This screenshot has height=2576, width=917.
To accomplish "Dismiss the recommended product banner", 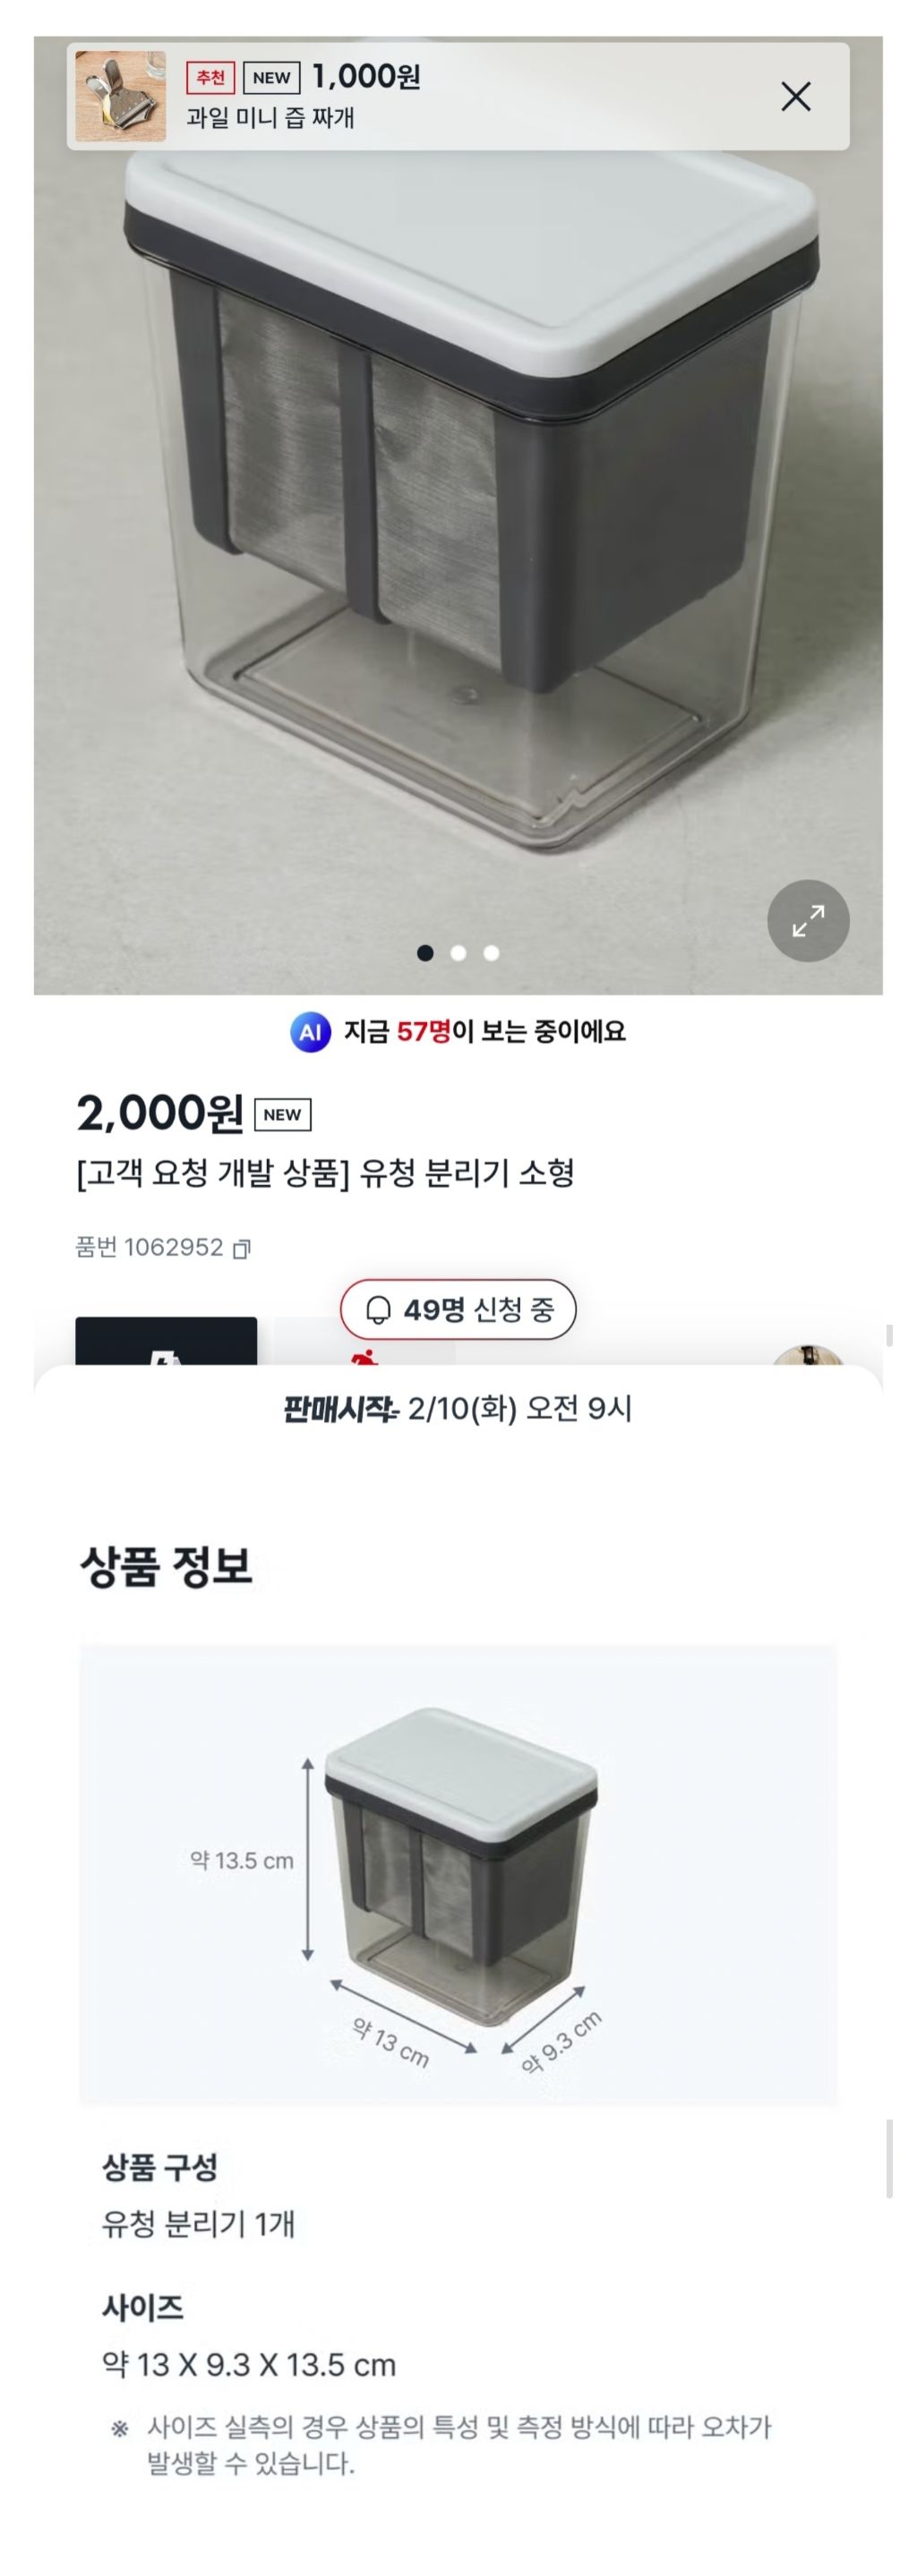I will click(x=795, y=97).
